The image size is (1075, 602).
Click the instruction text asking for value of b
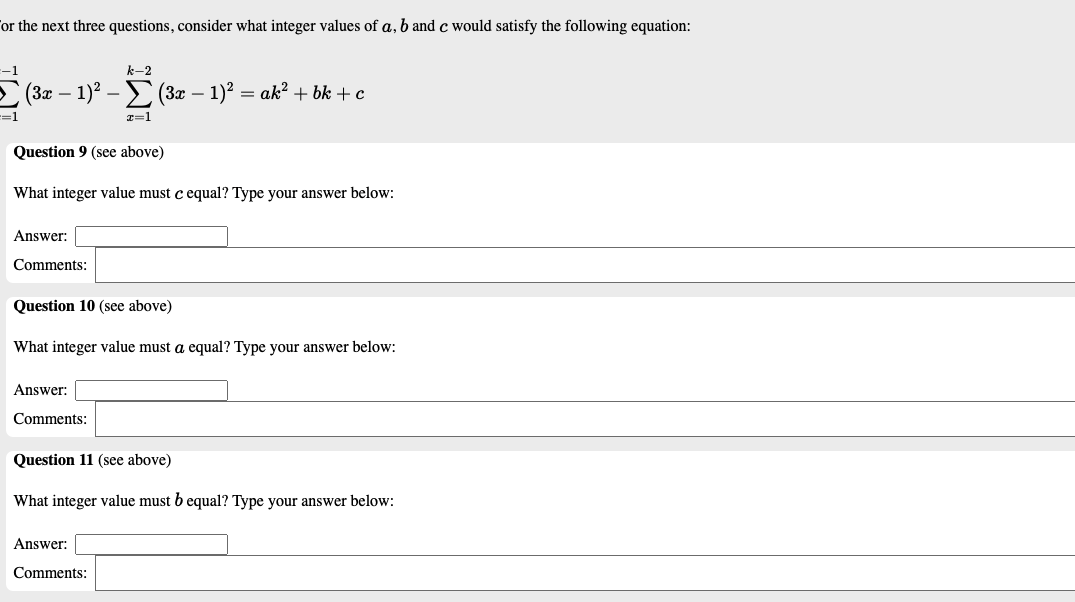202,500
